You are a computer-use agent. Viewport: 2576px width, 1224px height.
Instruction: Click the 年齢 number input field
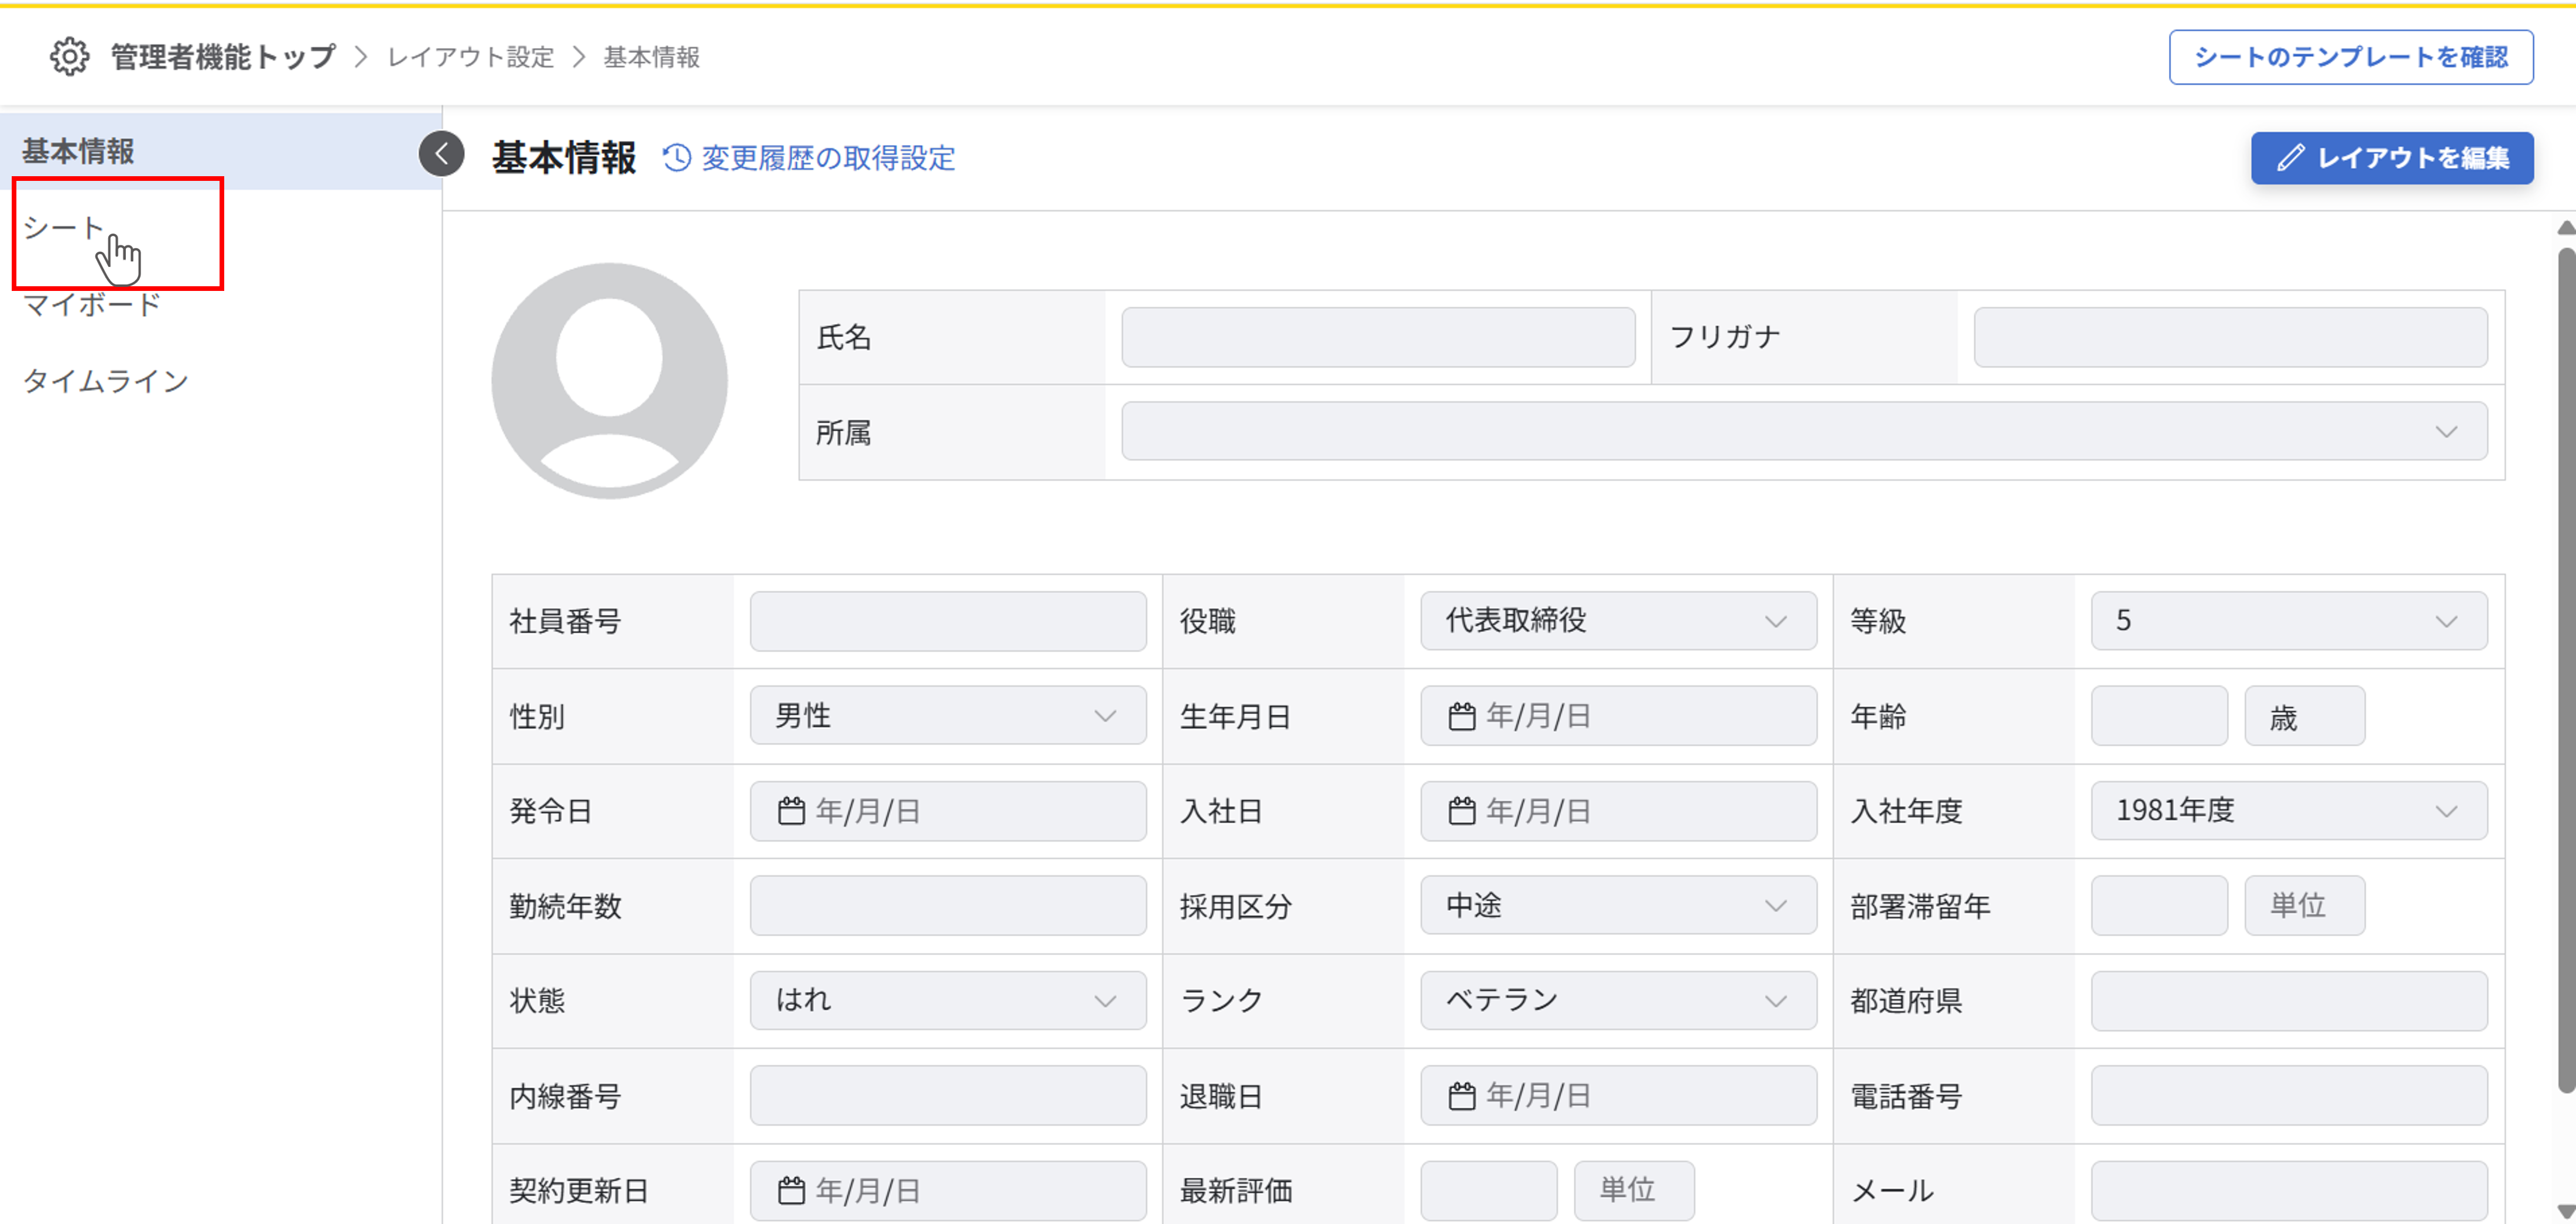[x=2159, y=716]
